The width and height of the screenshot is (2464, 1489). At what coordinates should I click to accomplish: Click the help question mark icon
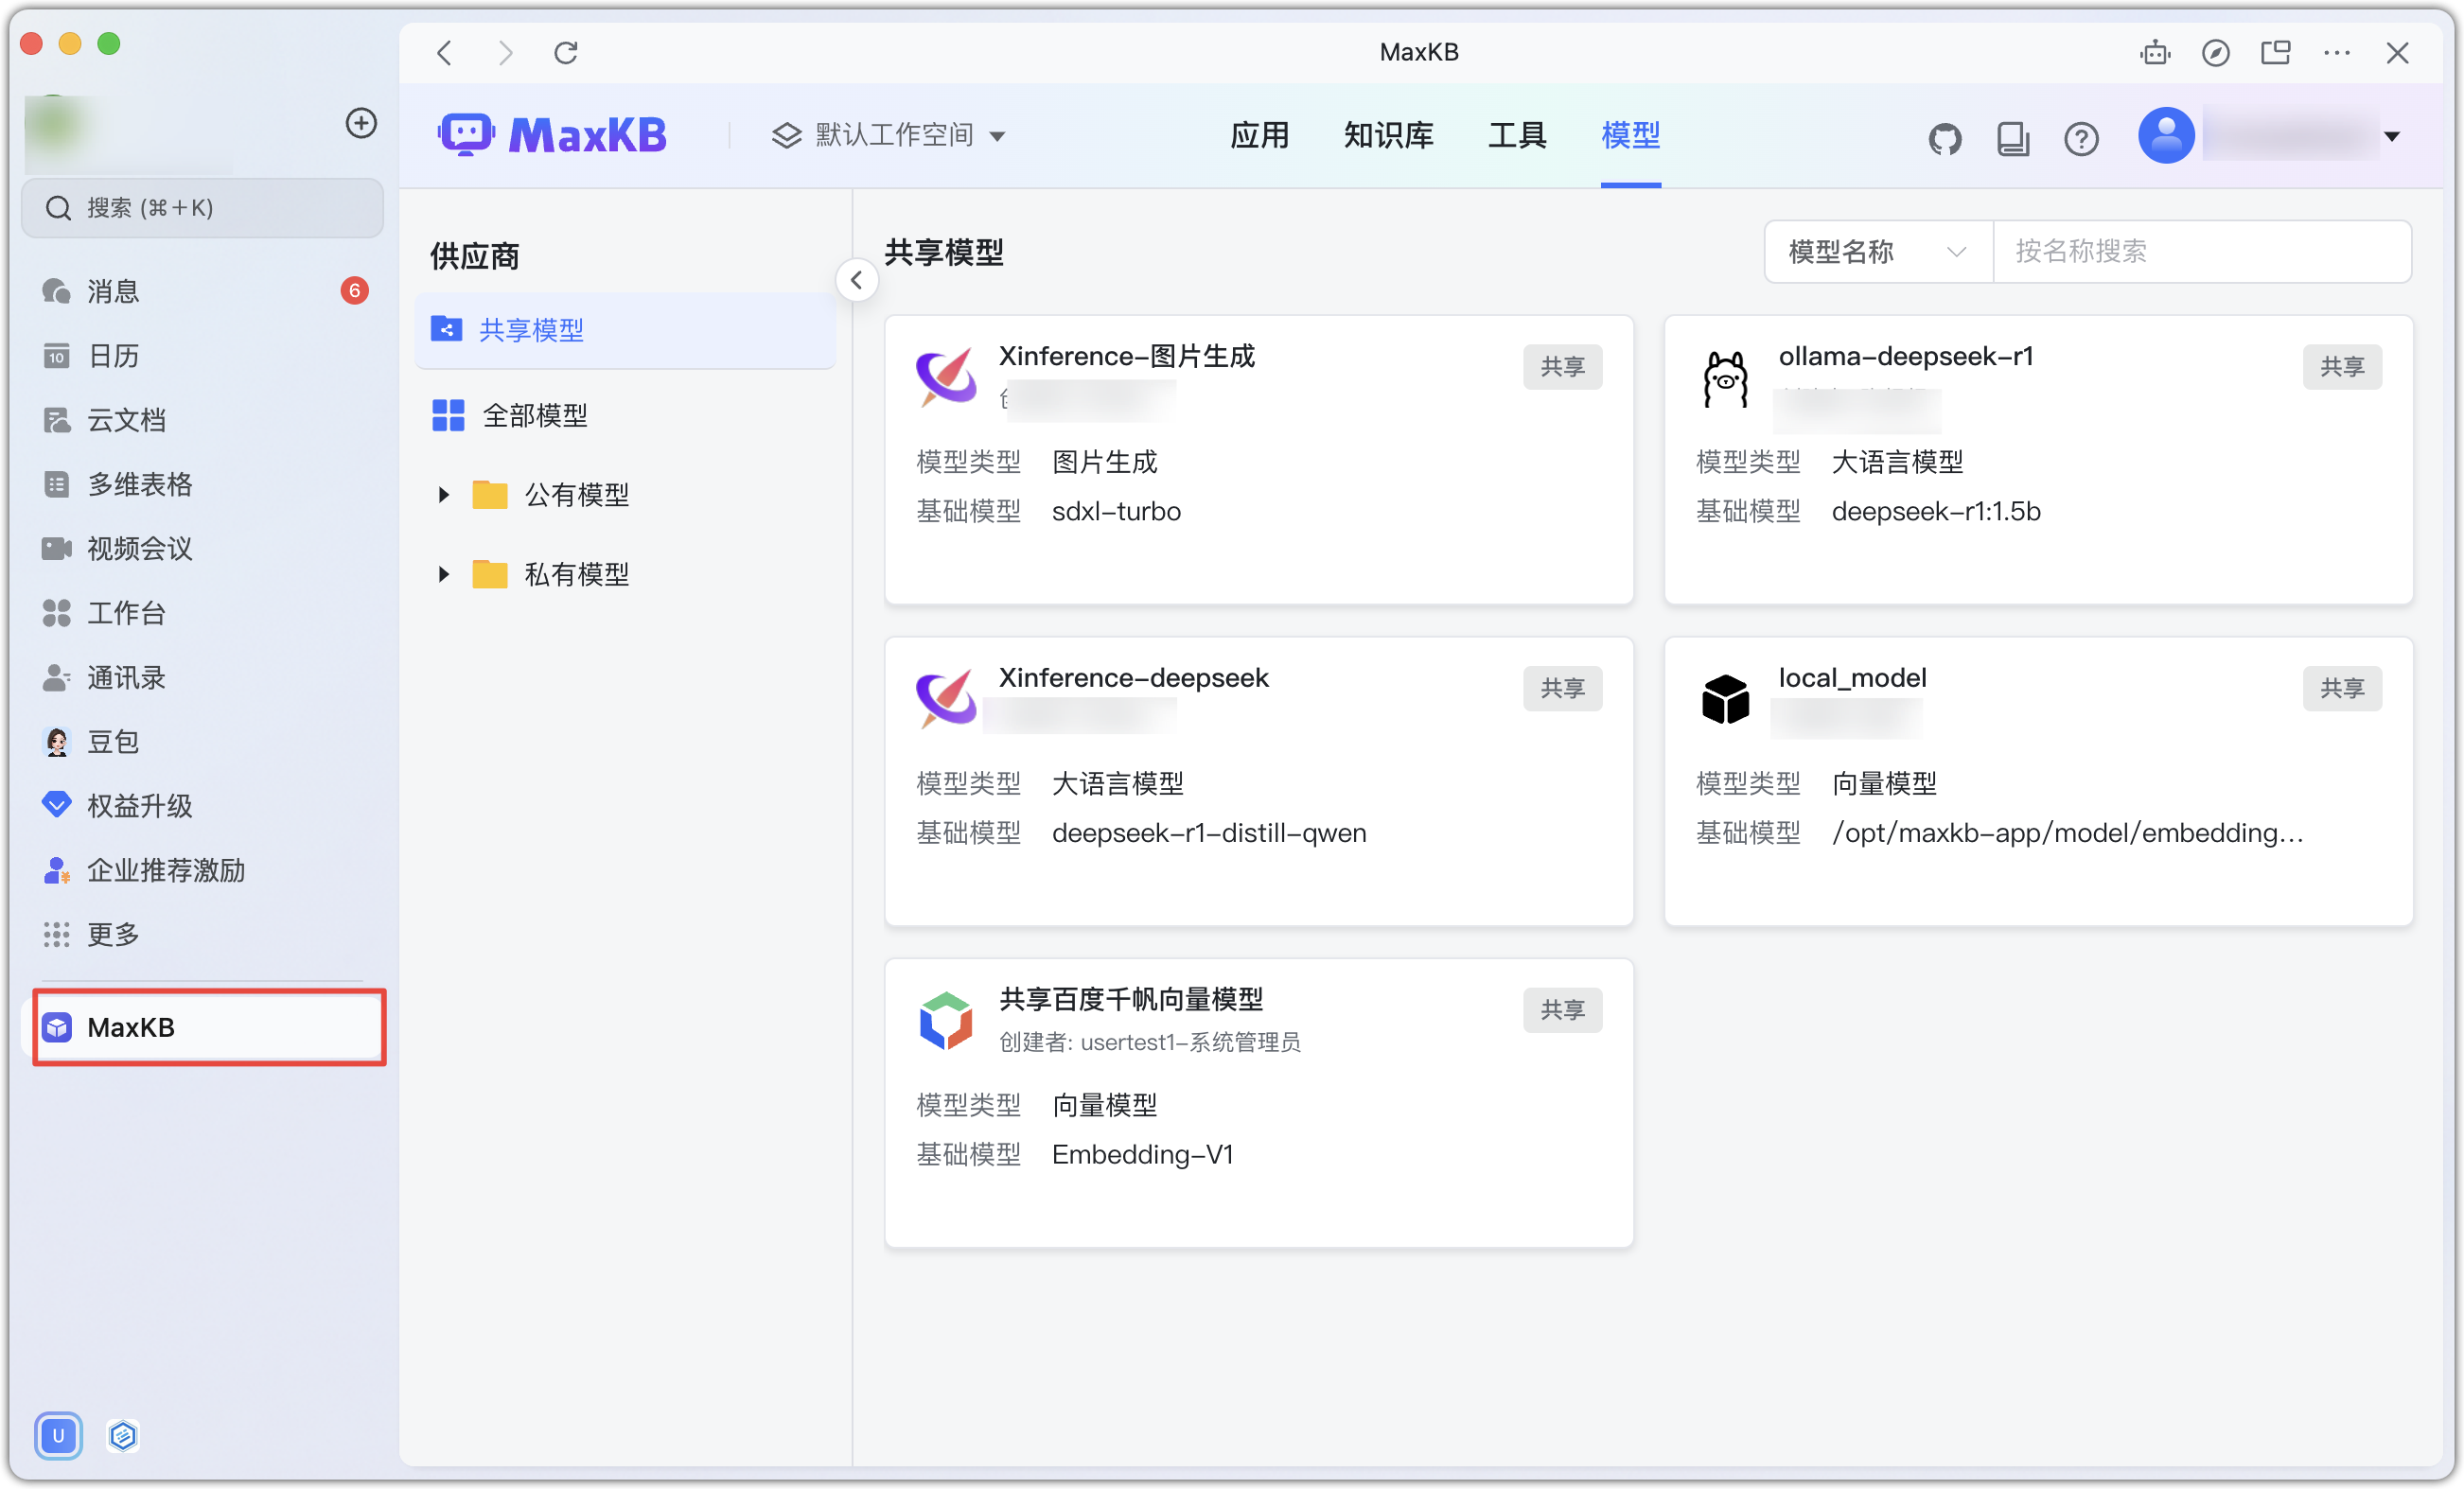2081,139
